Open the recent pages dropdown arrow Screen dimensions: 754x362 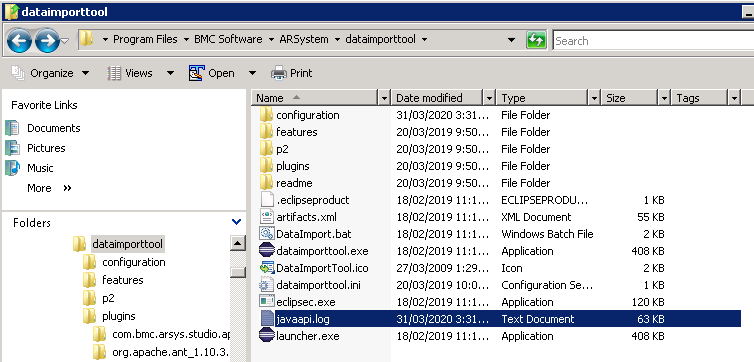pos(65,41)
